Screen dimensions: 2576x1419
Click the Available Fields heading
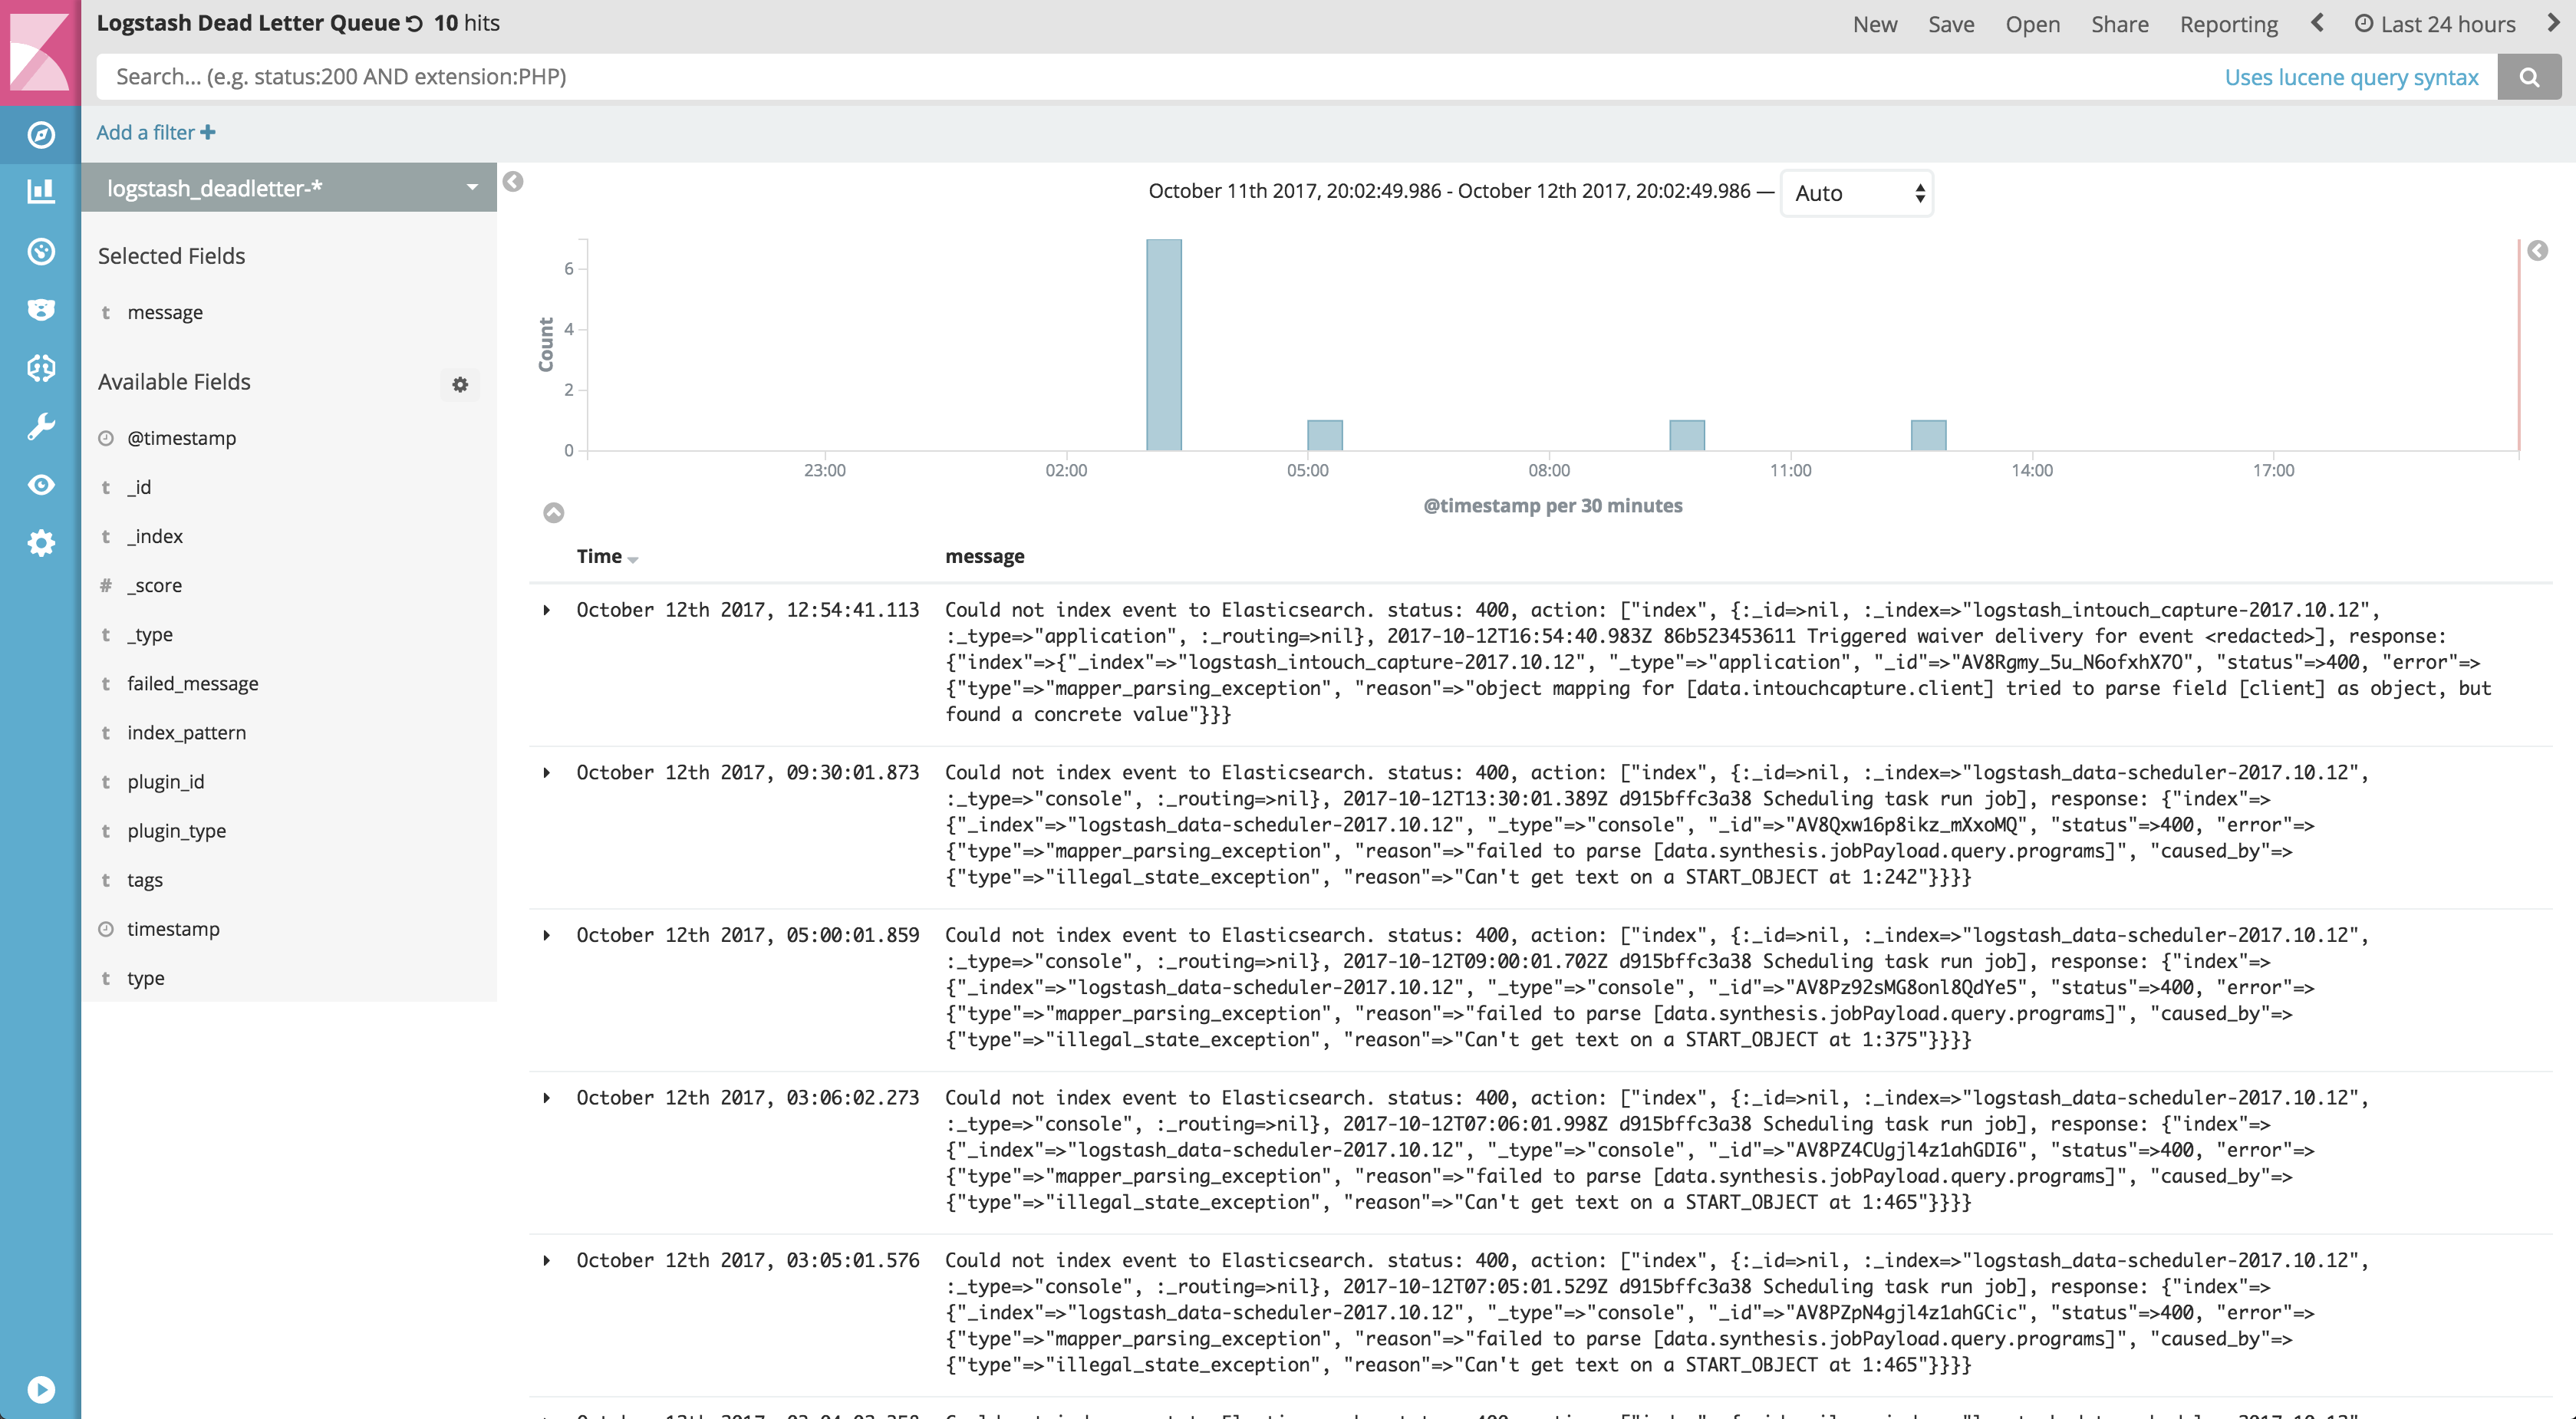[174, 382]
